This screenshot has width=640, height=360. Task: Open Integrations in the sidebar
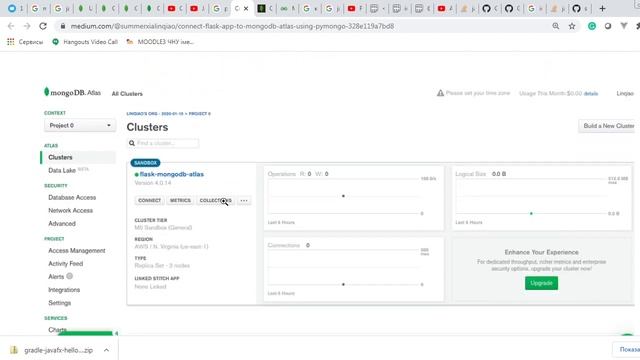pos(64,290)
